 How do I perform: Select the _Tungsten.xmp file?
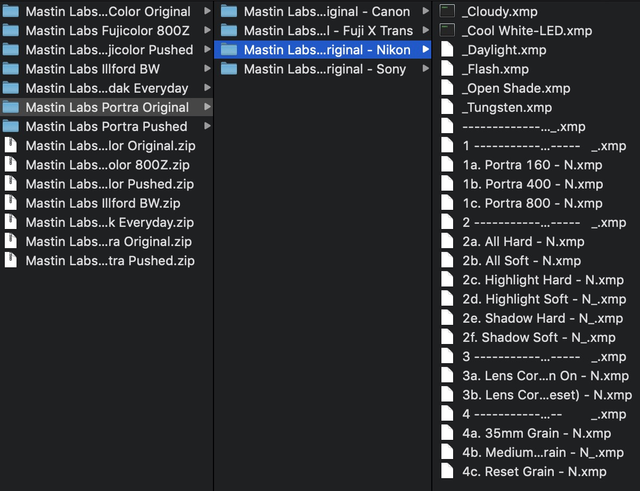(x=507, y=108)
